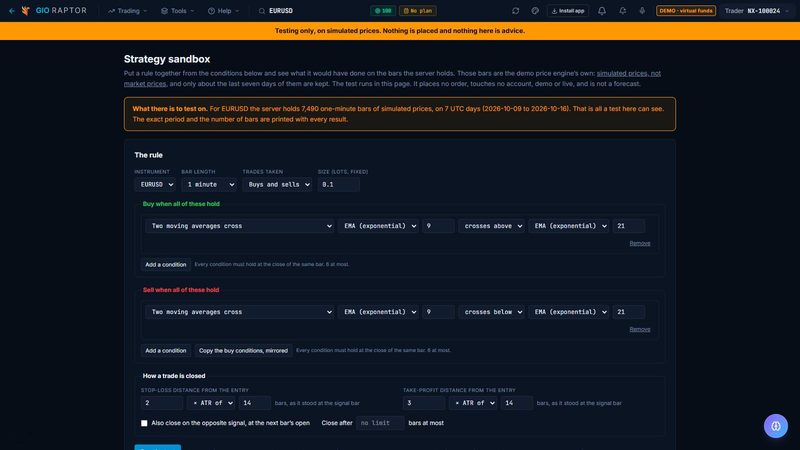Click the period 9 field in buy condition
The width and height of the screenshot is (800, 450).
click(x=438, y=226)
